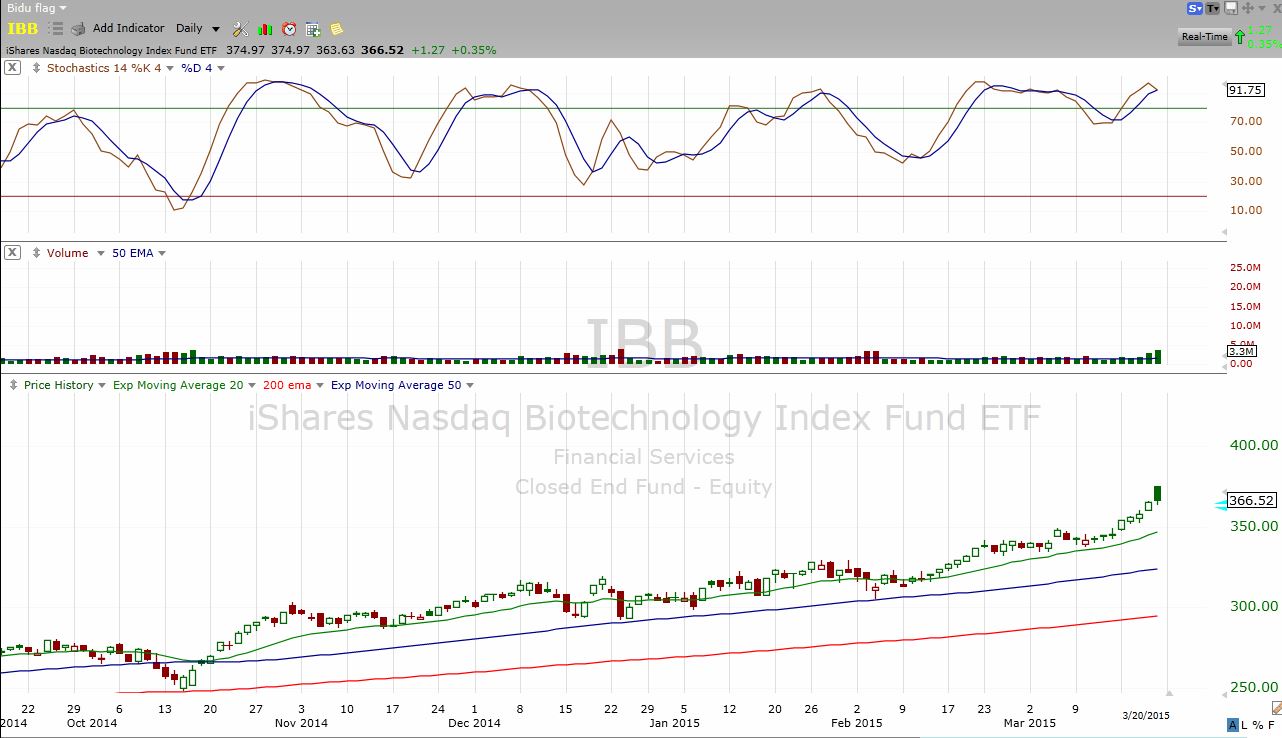Toggle arithmetic scale with the A button
The width and height of the screenshot is (1282, 738).
1232,725
